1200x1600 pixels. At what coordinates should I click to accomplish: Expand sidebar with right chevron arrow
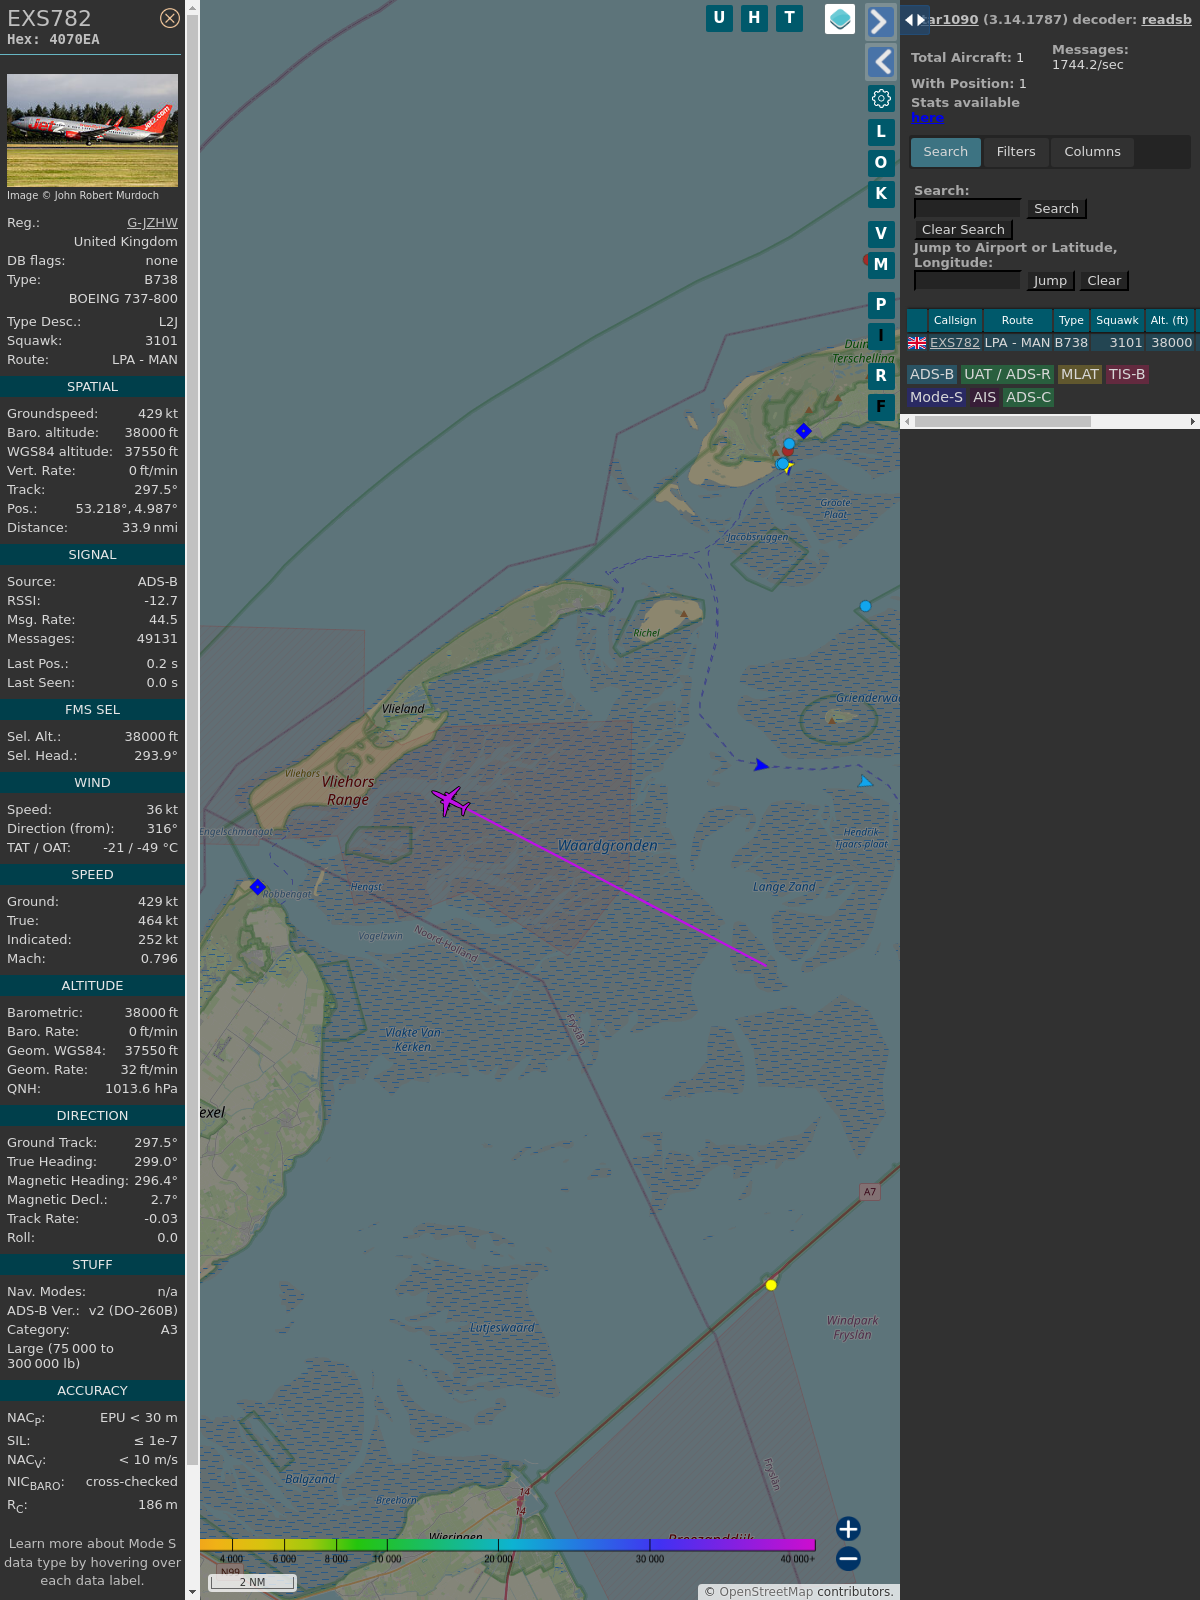[880, 21]
